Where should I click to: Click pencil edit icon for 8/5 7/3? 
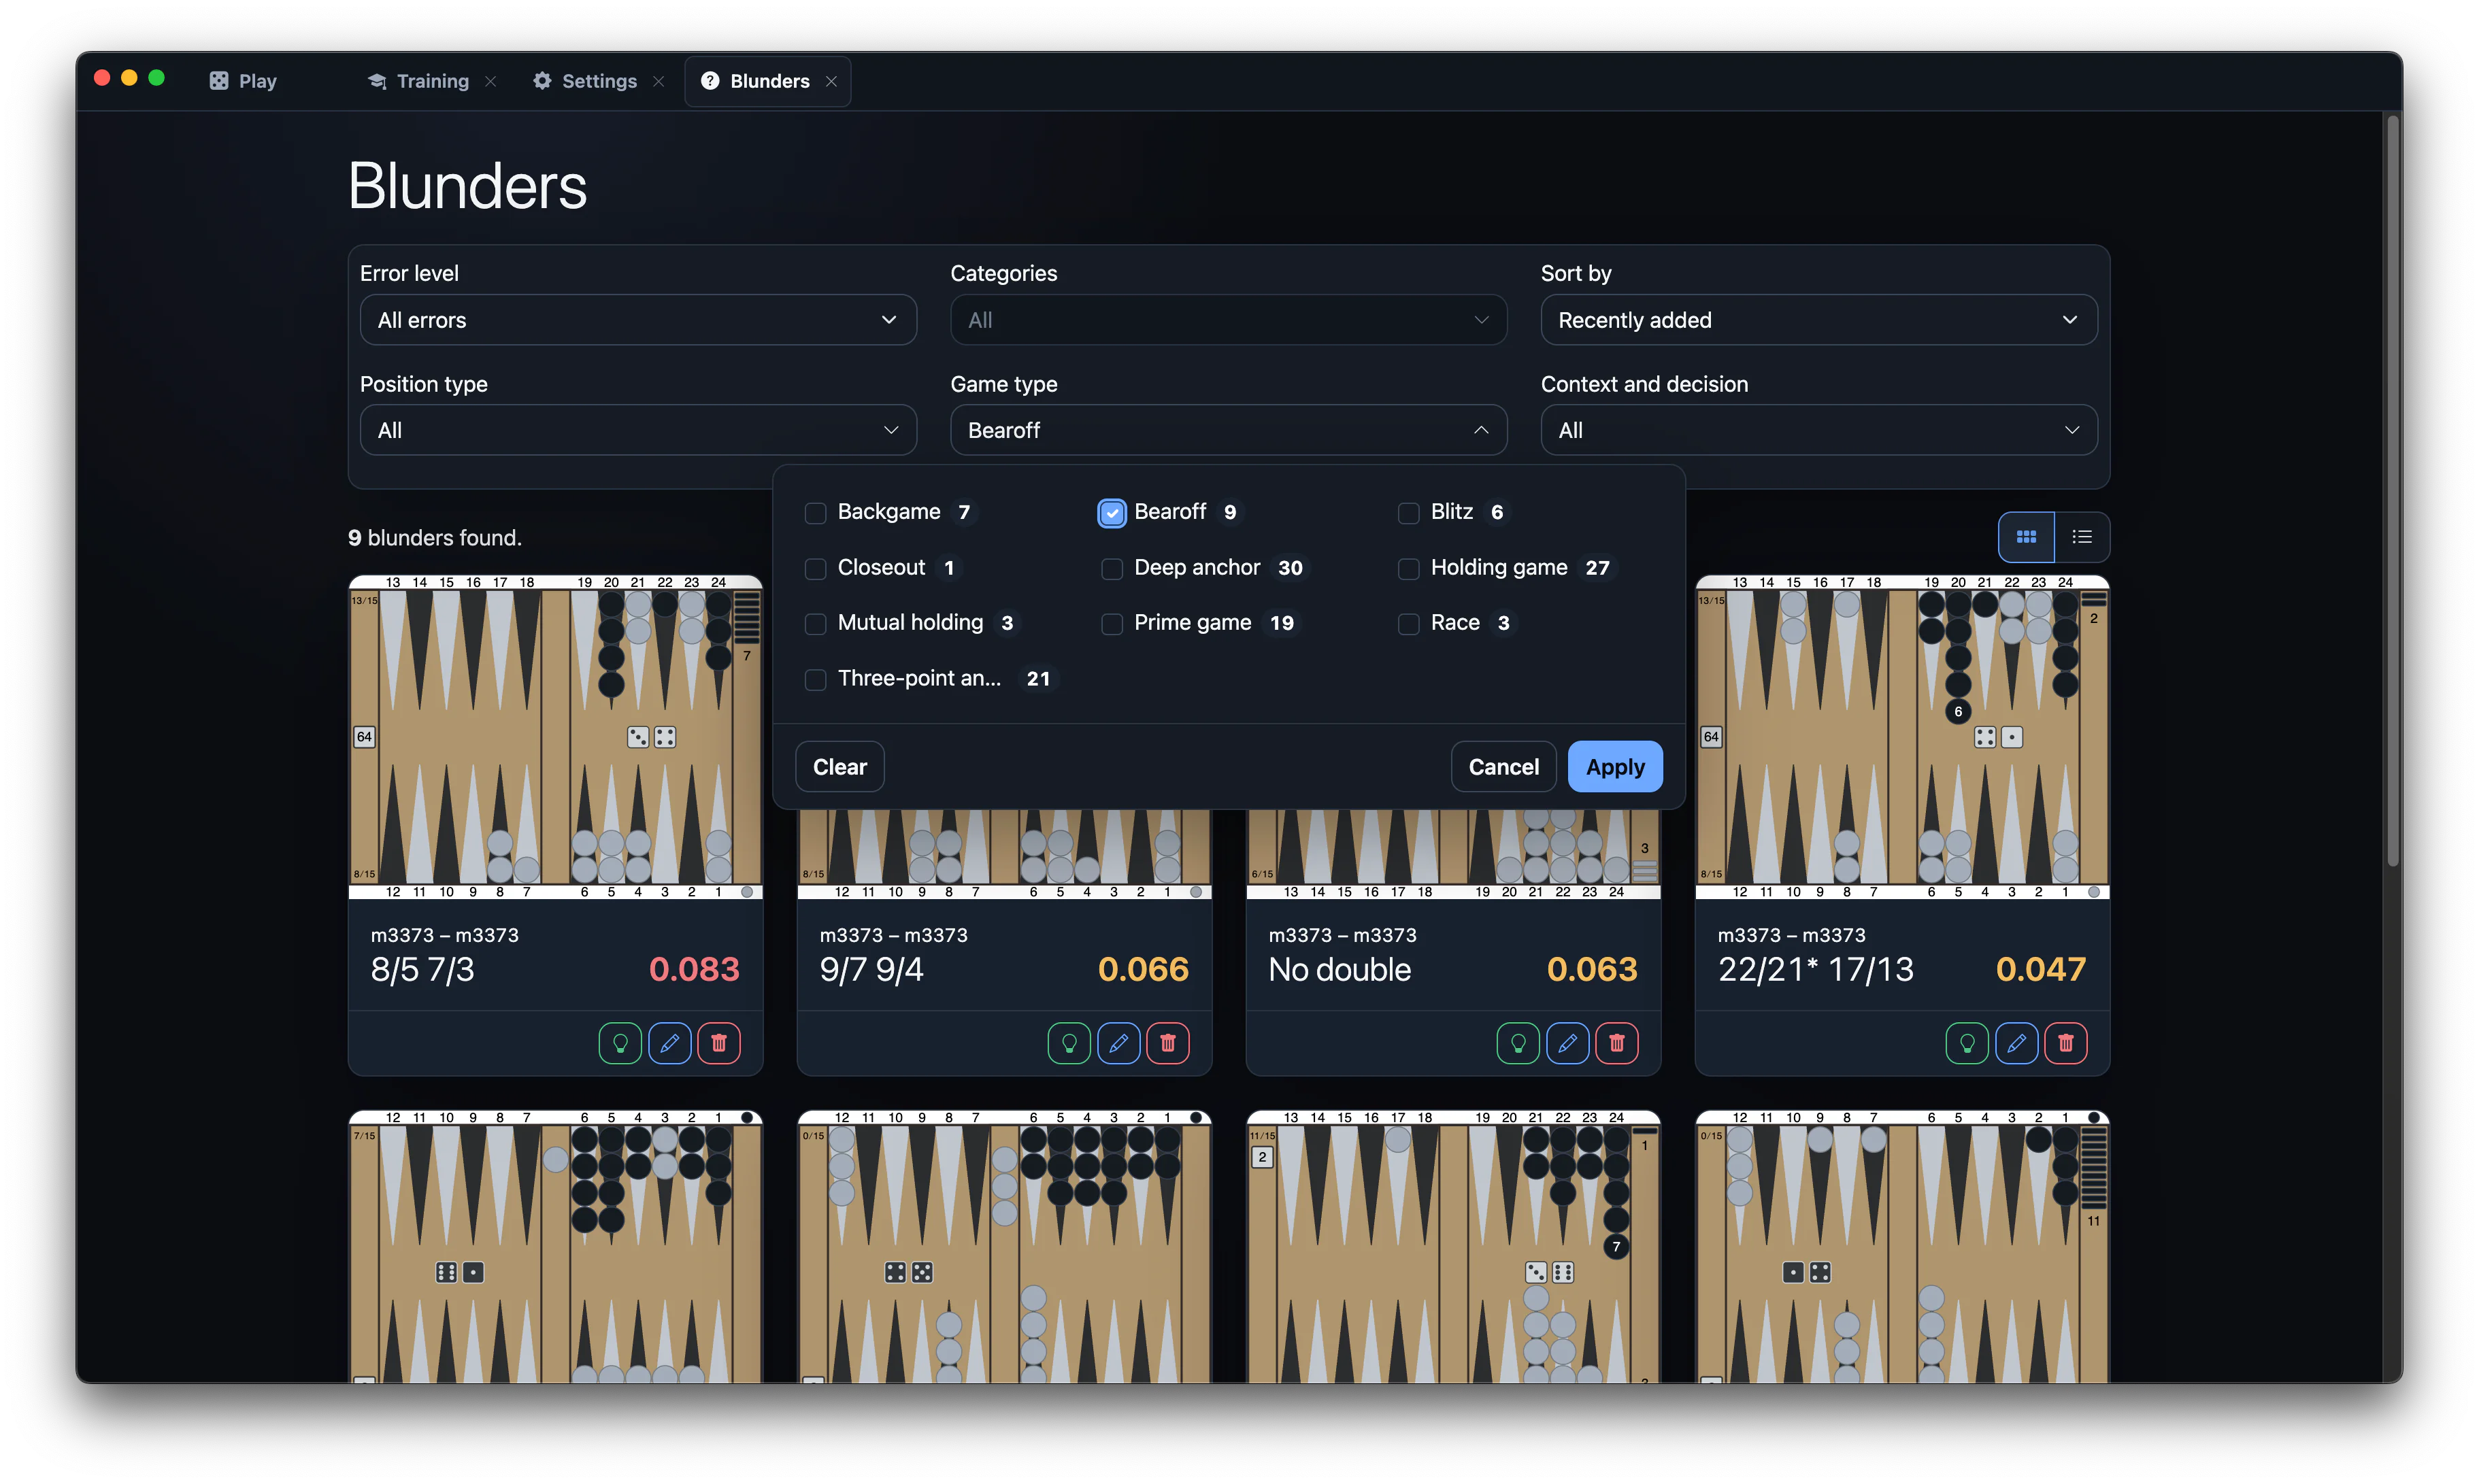tap(669, 1043)
